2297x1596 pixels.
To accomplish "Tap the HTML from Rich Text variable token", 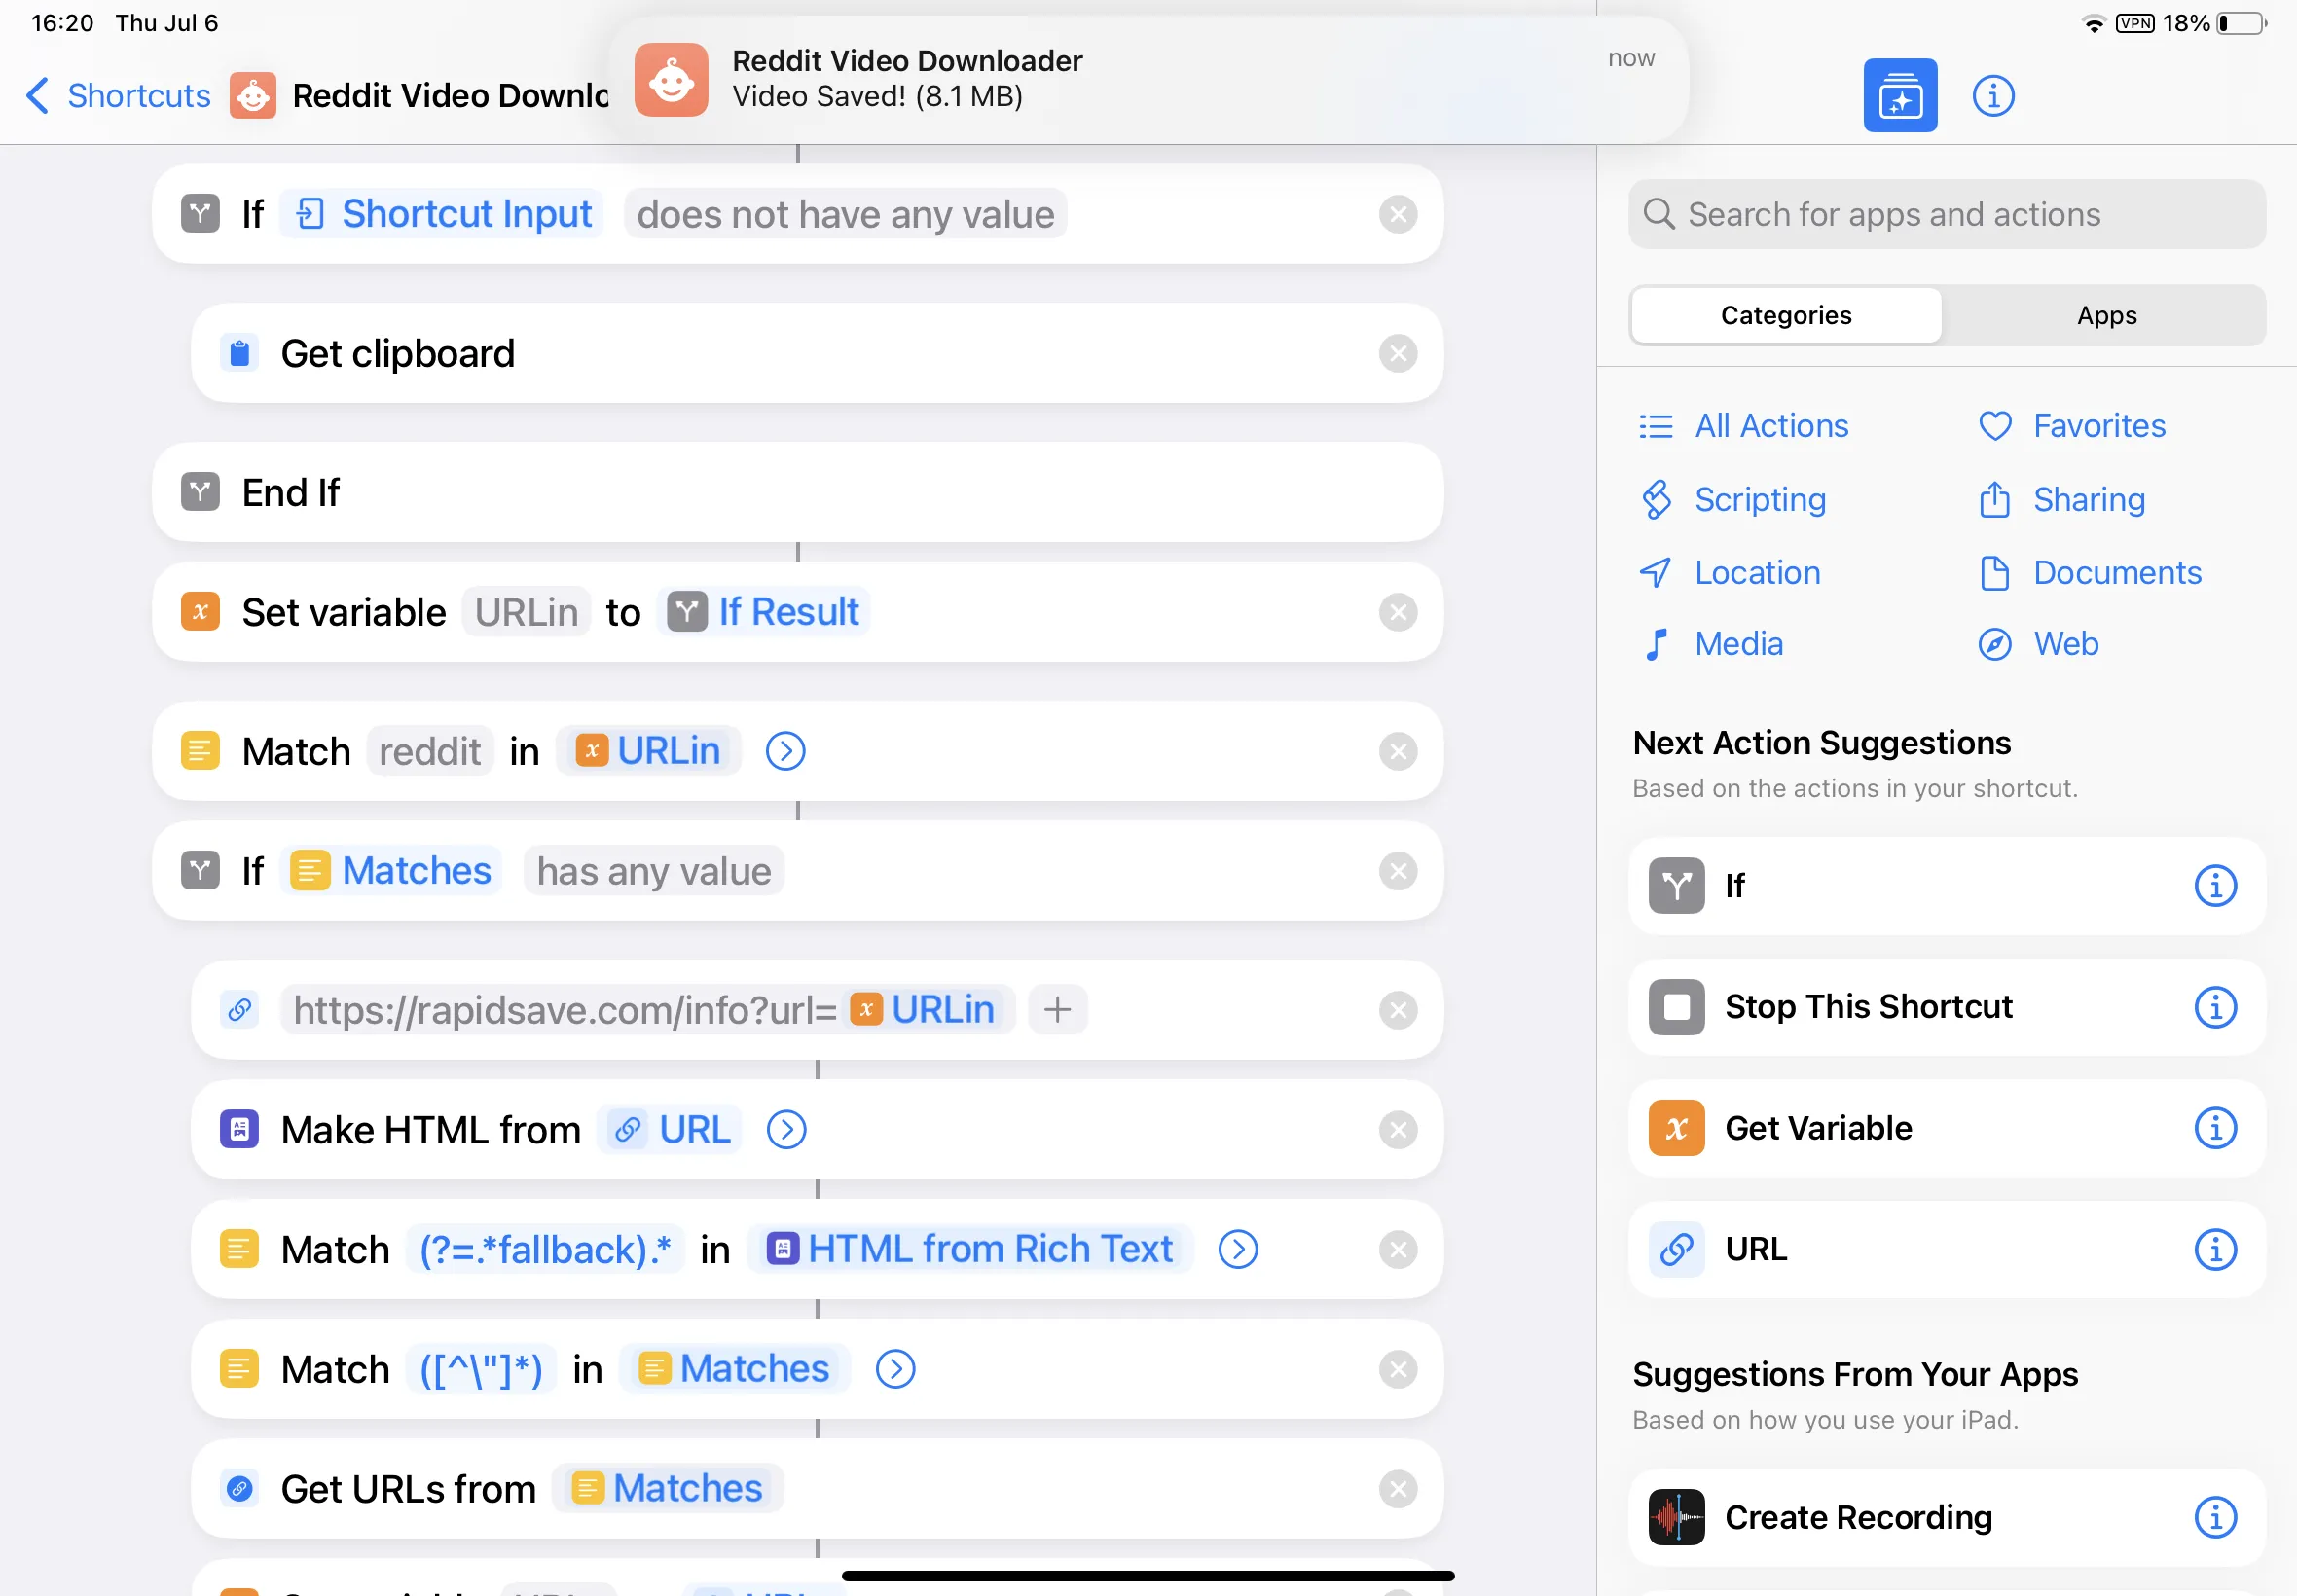I will [970, 1249].
